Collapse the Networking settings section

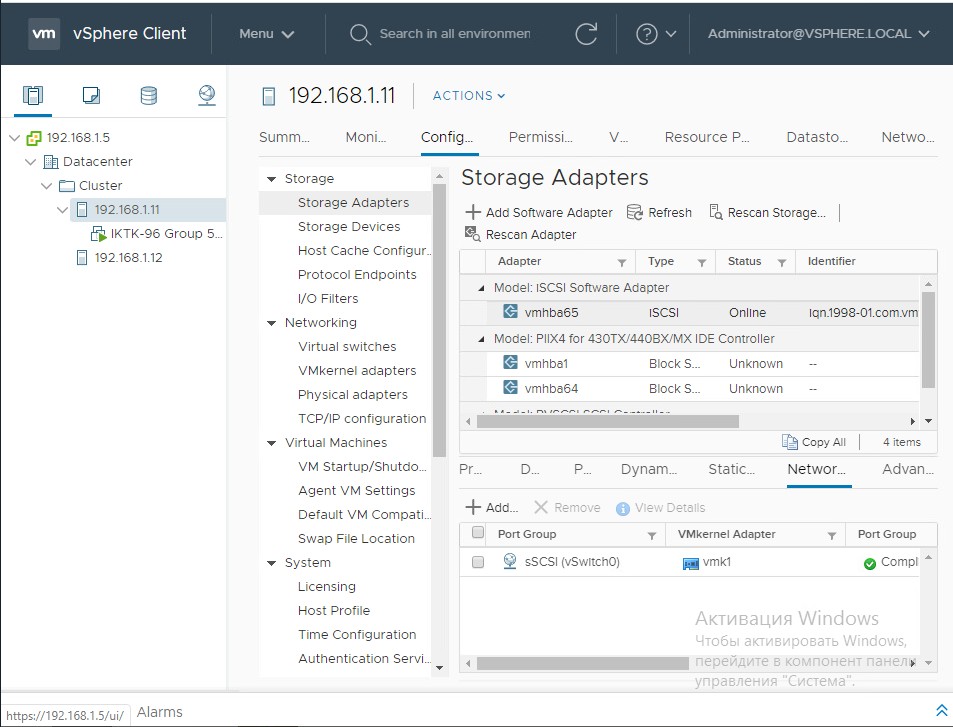[x=272, y=323]
